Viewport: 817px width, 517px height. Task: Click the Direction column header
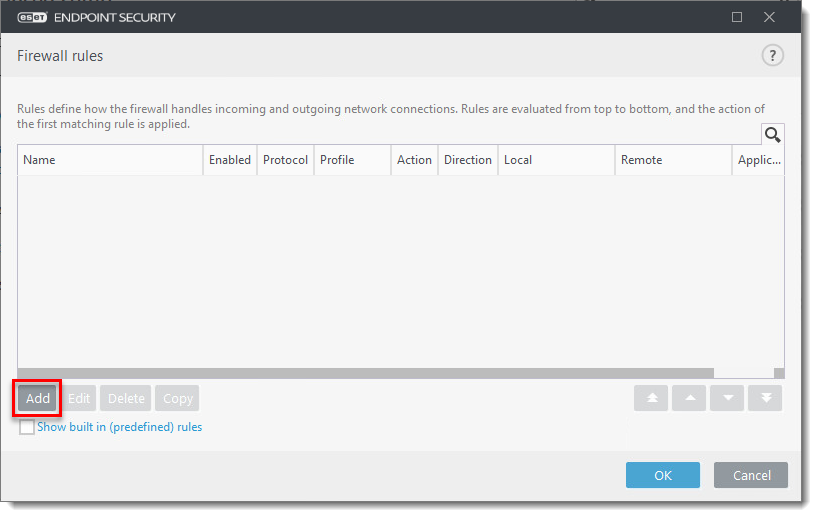pos(467,160)
